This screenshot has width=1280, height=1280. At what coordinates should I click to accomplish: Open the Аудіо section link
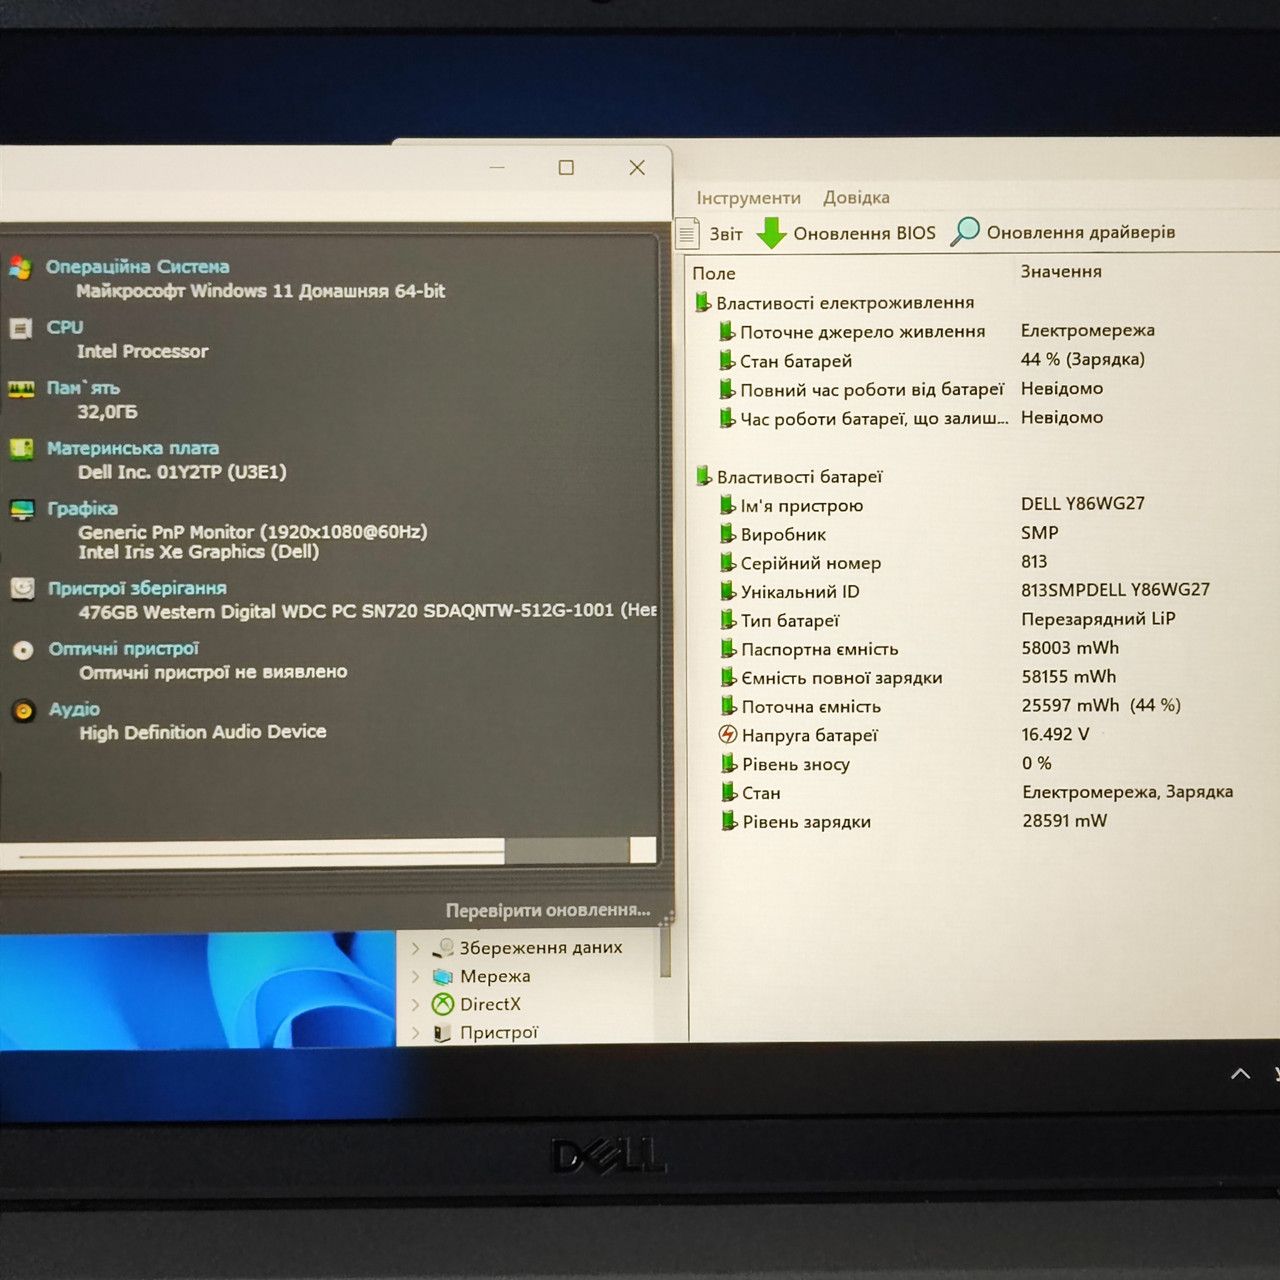(75, 709)
